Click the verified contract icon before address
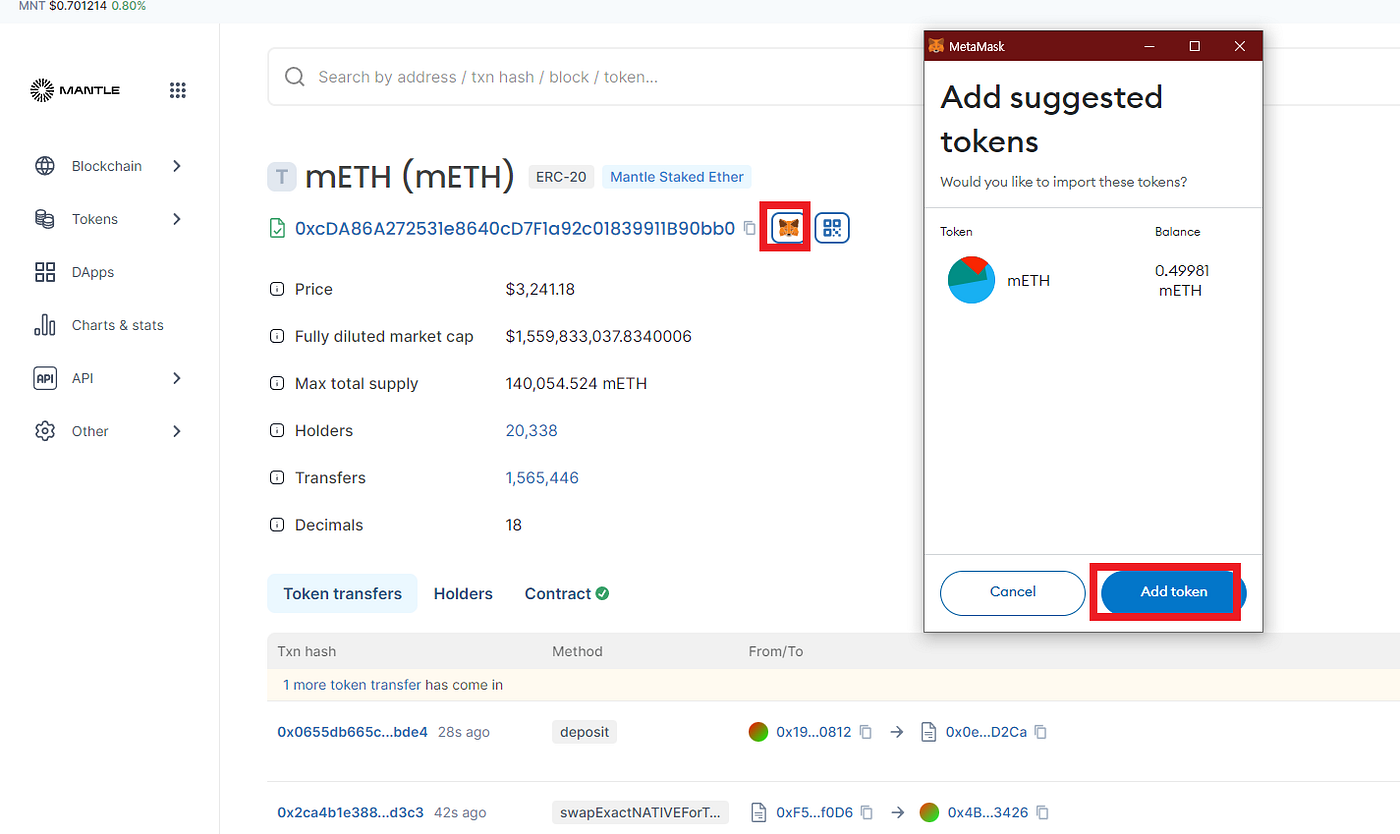 pos(277,228)
